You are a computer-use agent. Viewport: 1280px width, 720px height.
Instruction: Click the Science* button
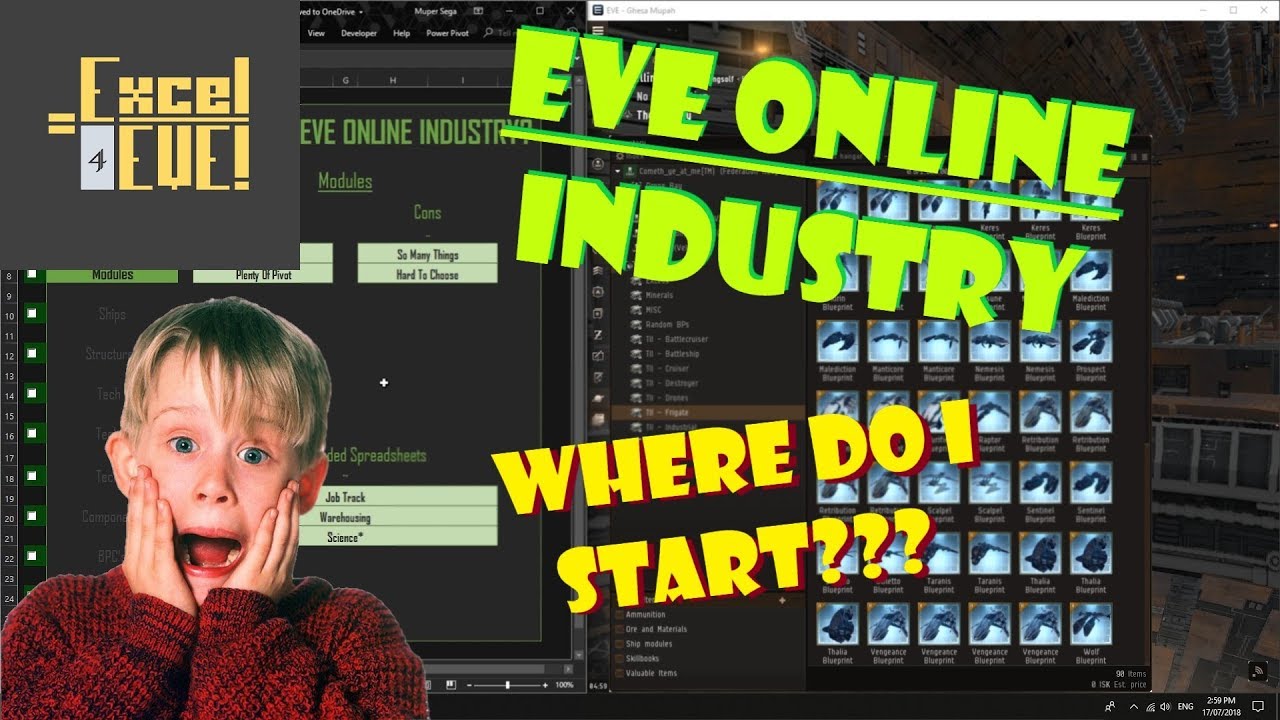[x=345, y=537]
